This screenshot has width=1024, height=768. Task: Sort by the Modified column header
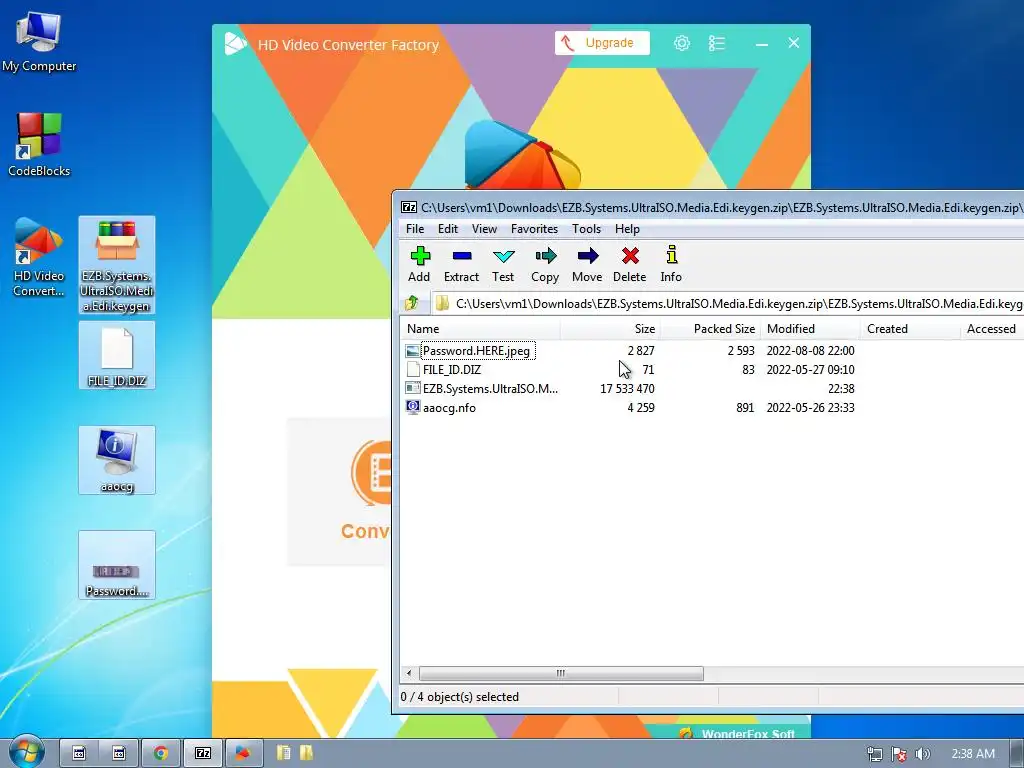click(x=810, y=328)
